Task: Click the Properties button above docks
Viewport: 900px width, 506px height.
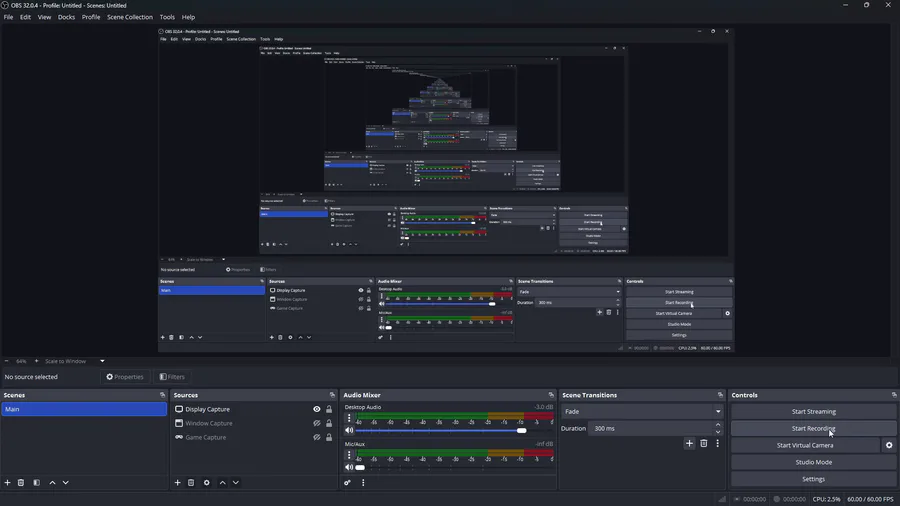Action: pos(125,377)
